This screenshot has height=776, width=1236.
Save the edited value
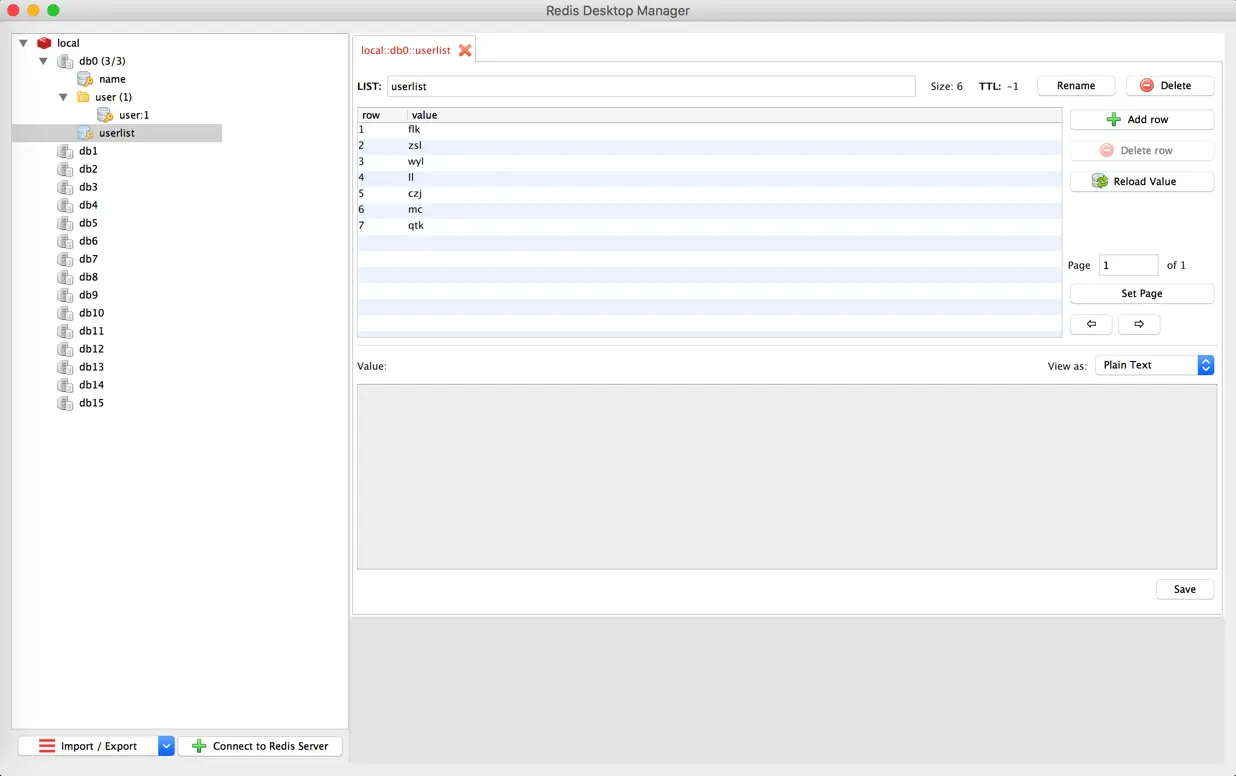coord(1185,589)
